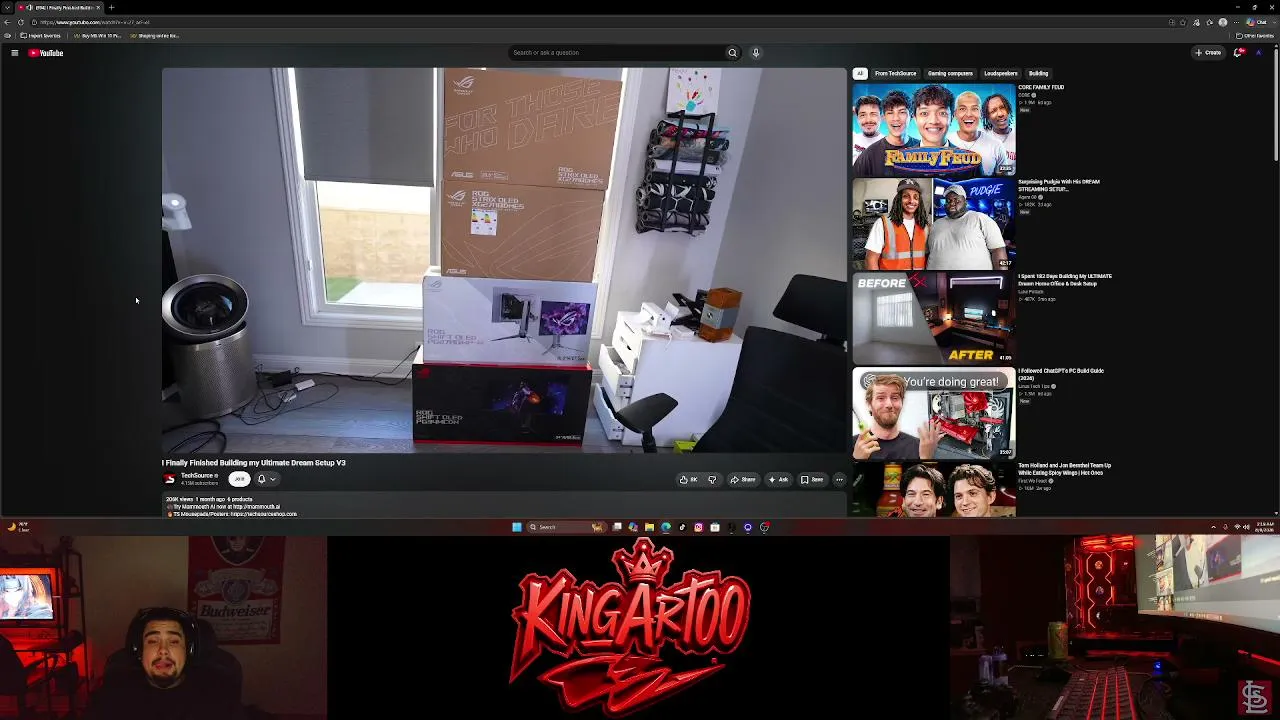
Task: Go back with the browser back arrow
Action: (x=8, y=22)
